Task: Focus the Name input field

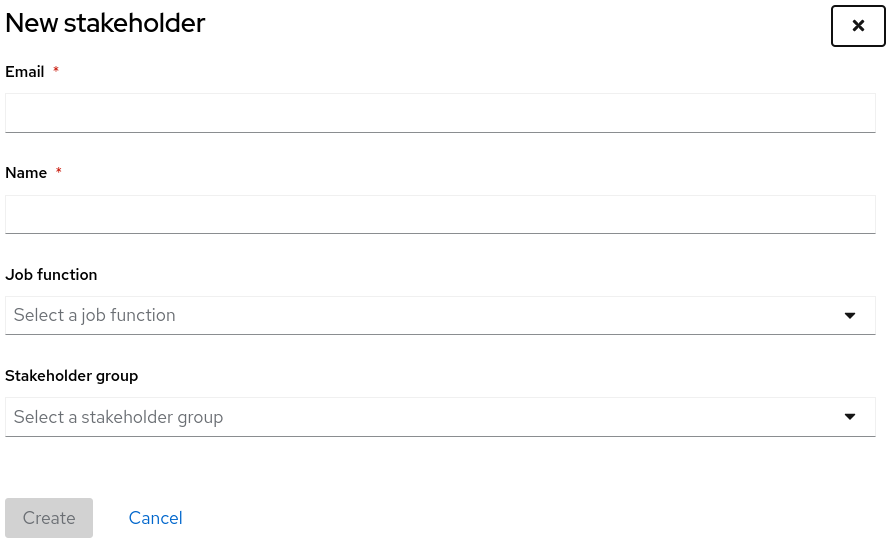Action: 440,214
